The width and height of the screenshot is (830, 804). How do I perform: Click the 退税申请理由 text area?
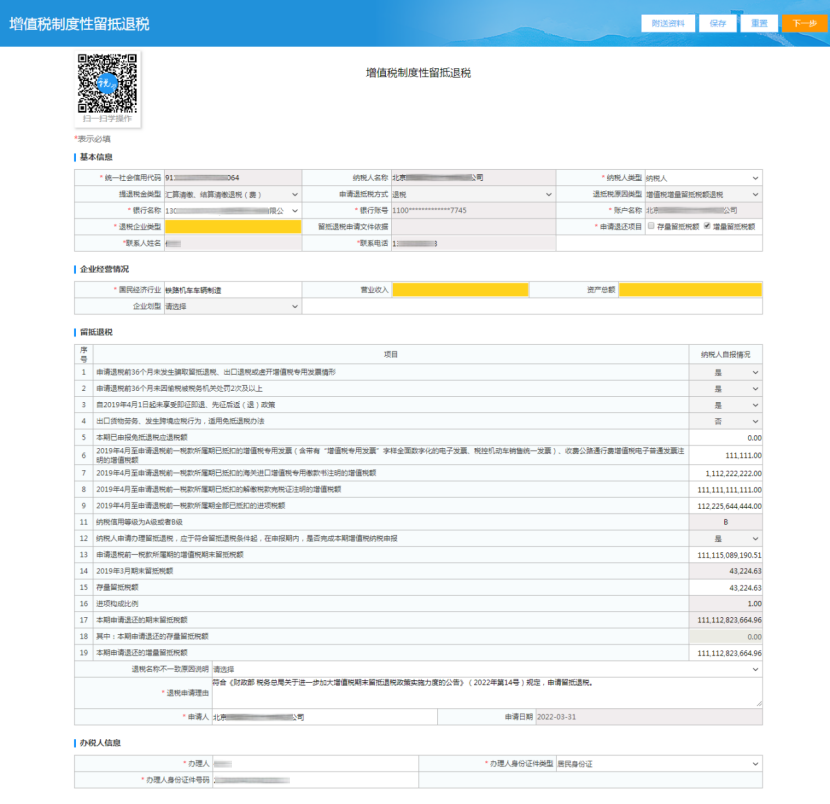(487, 693)
